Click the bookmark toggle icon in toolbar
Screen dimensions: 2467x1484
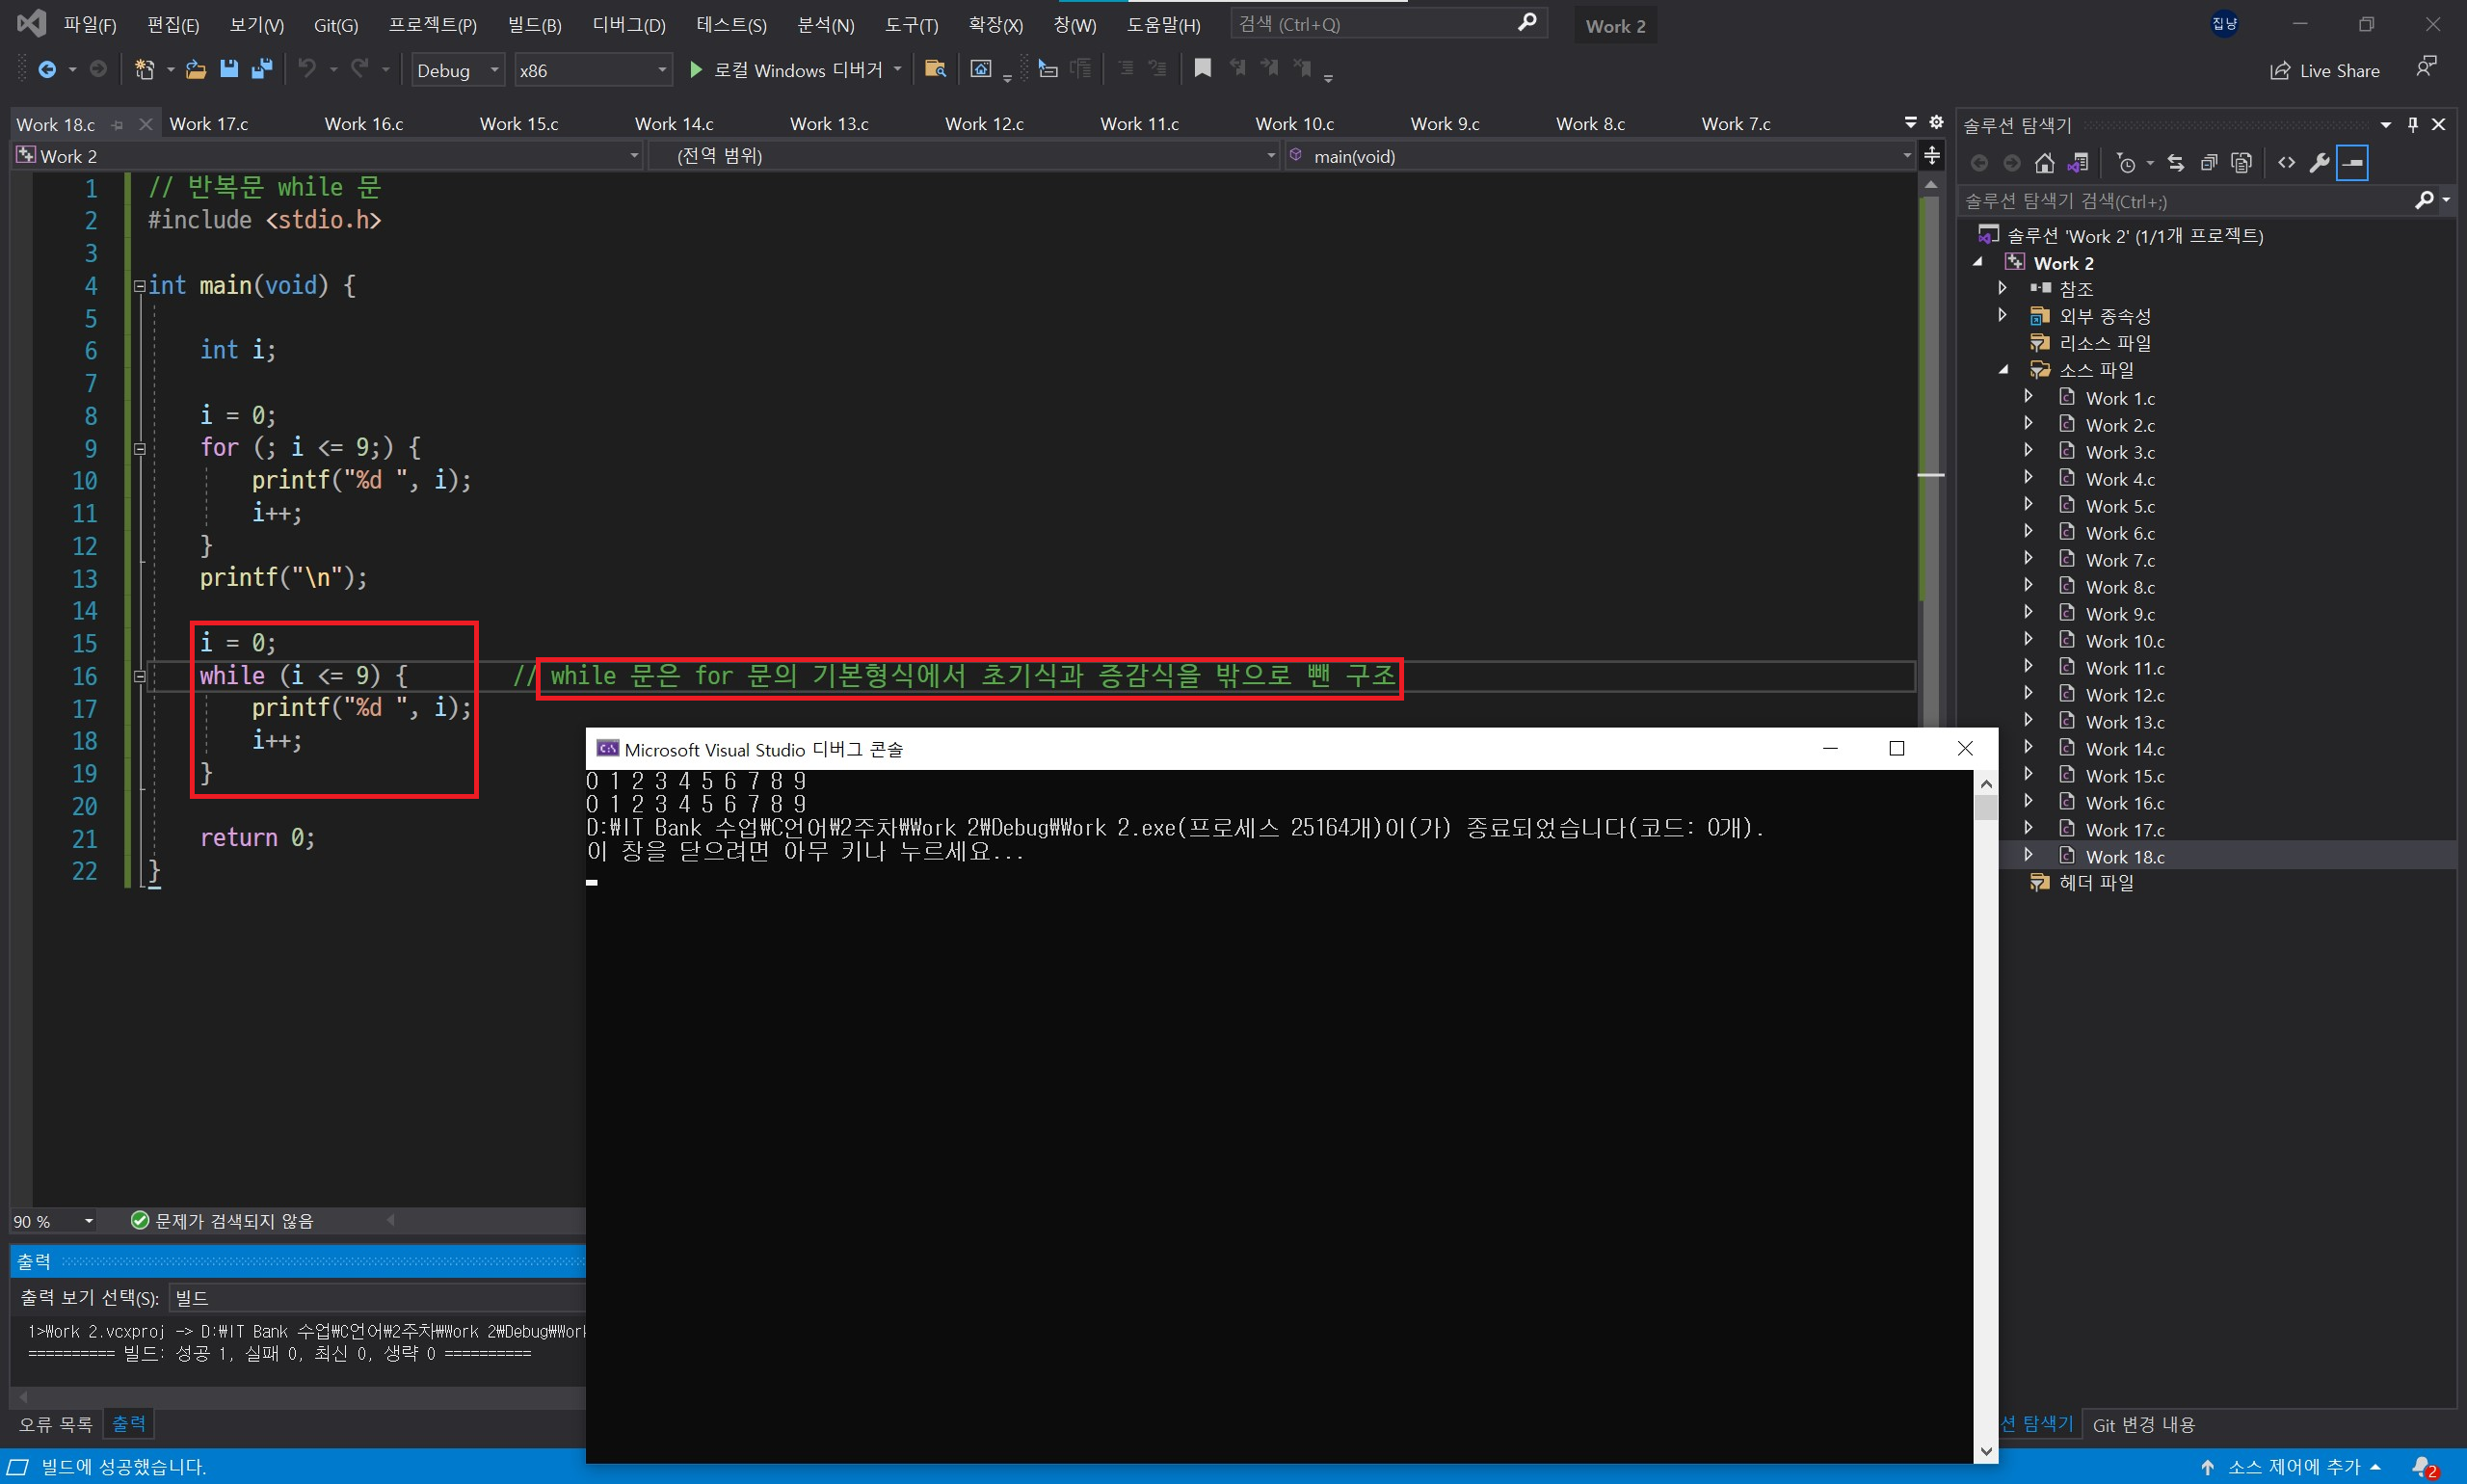[1202, 69]
